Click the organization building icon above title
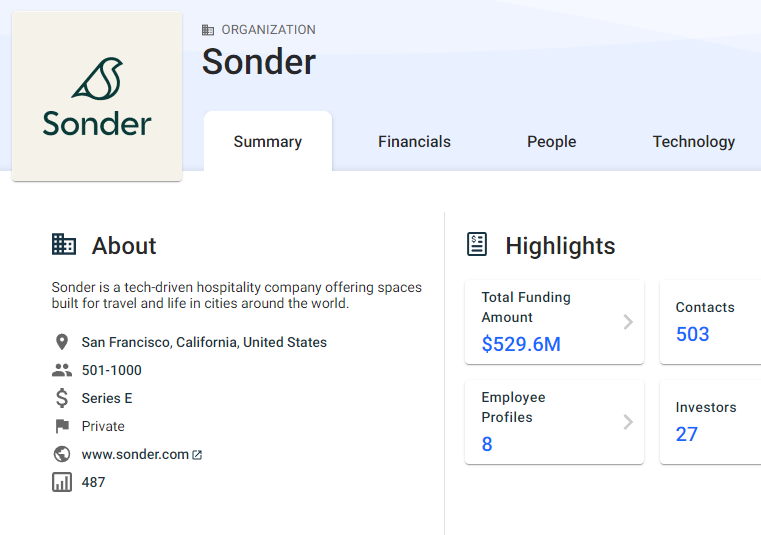The width and height of the screenshot is (761, 535). [208, 30]
